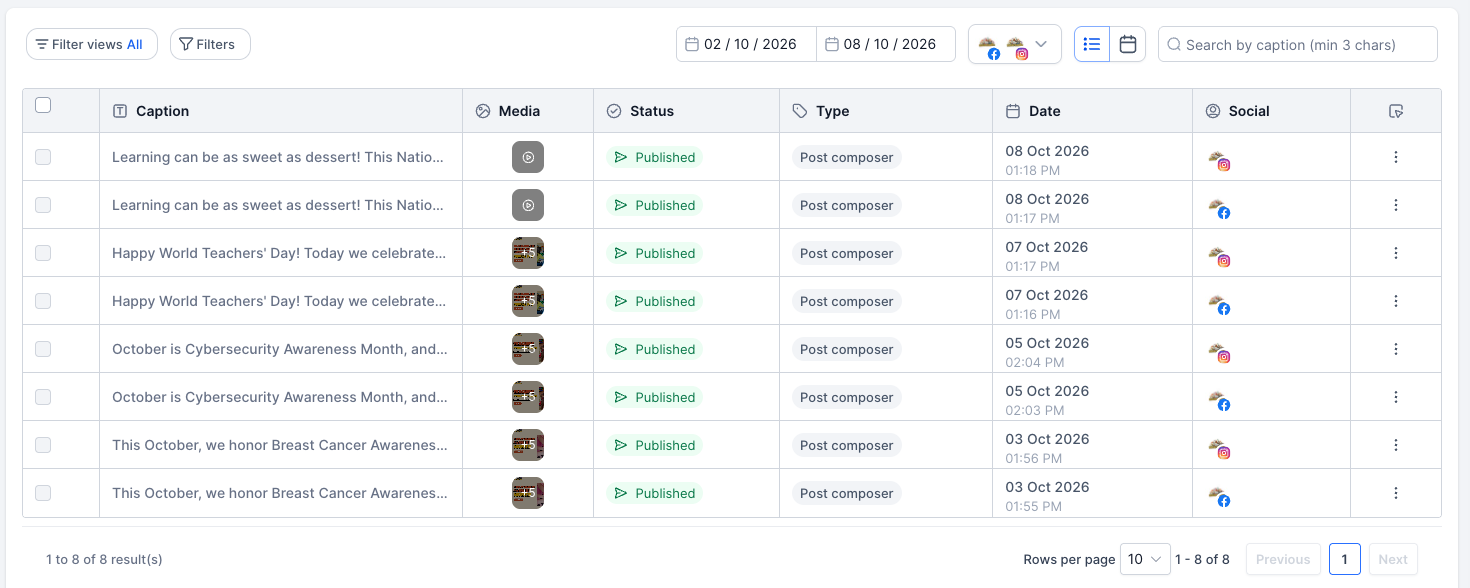The width and height of the screenshot is (1470, 588).
Task: Select the checkbox for the 08 Oct 01:18 PM post
Action: coord(43,157)
